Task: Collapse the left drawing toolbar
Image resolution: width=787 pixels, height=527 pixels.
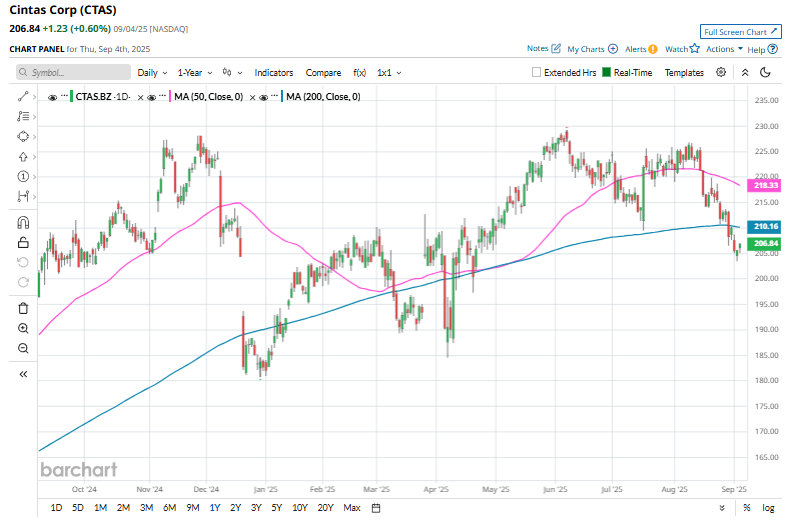Action: point(23,374)
